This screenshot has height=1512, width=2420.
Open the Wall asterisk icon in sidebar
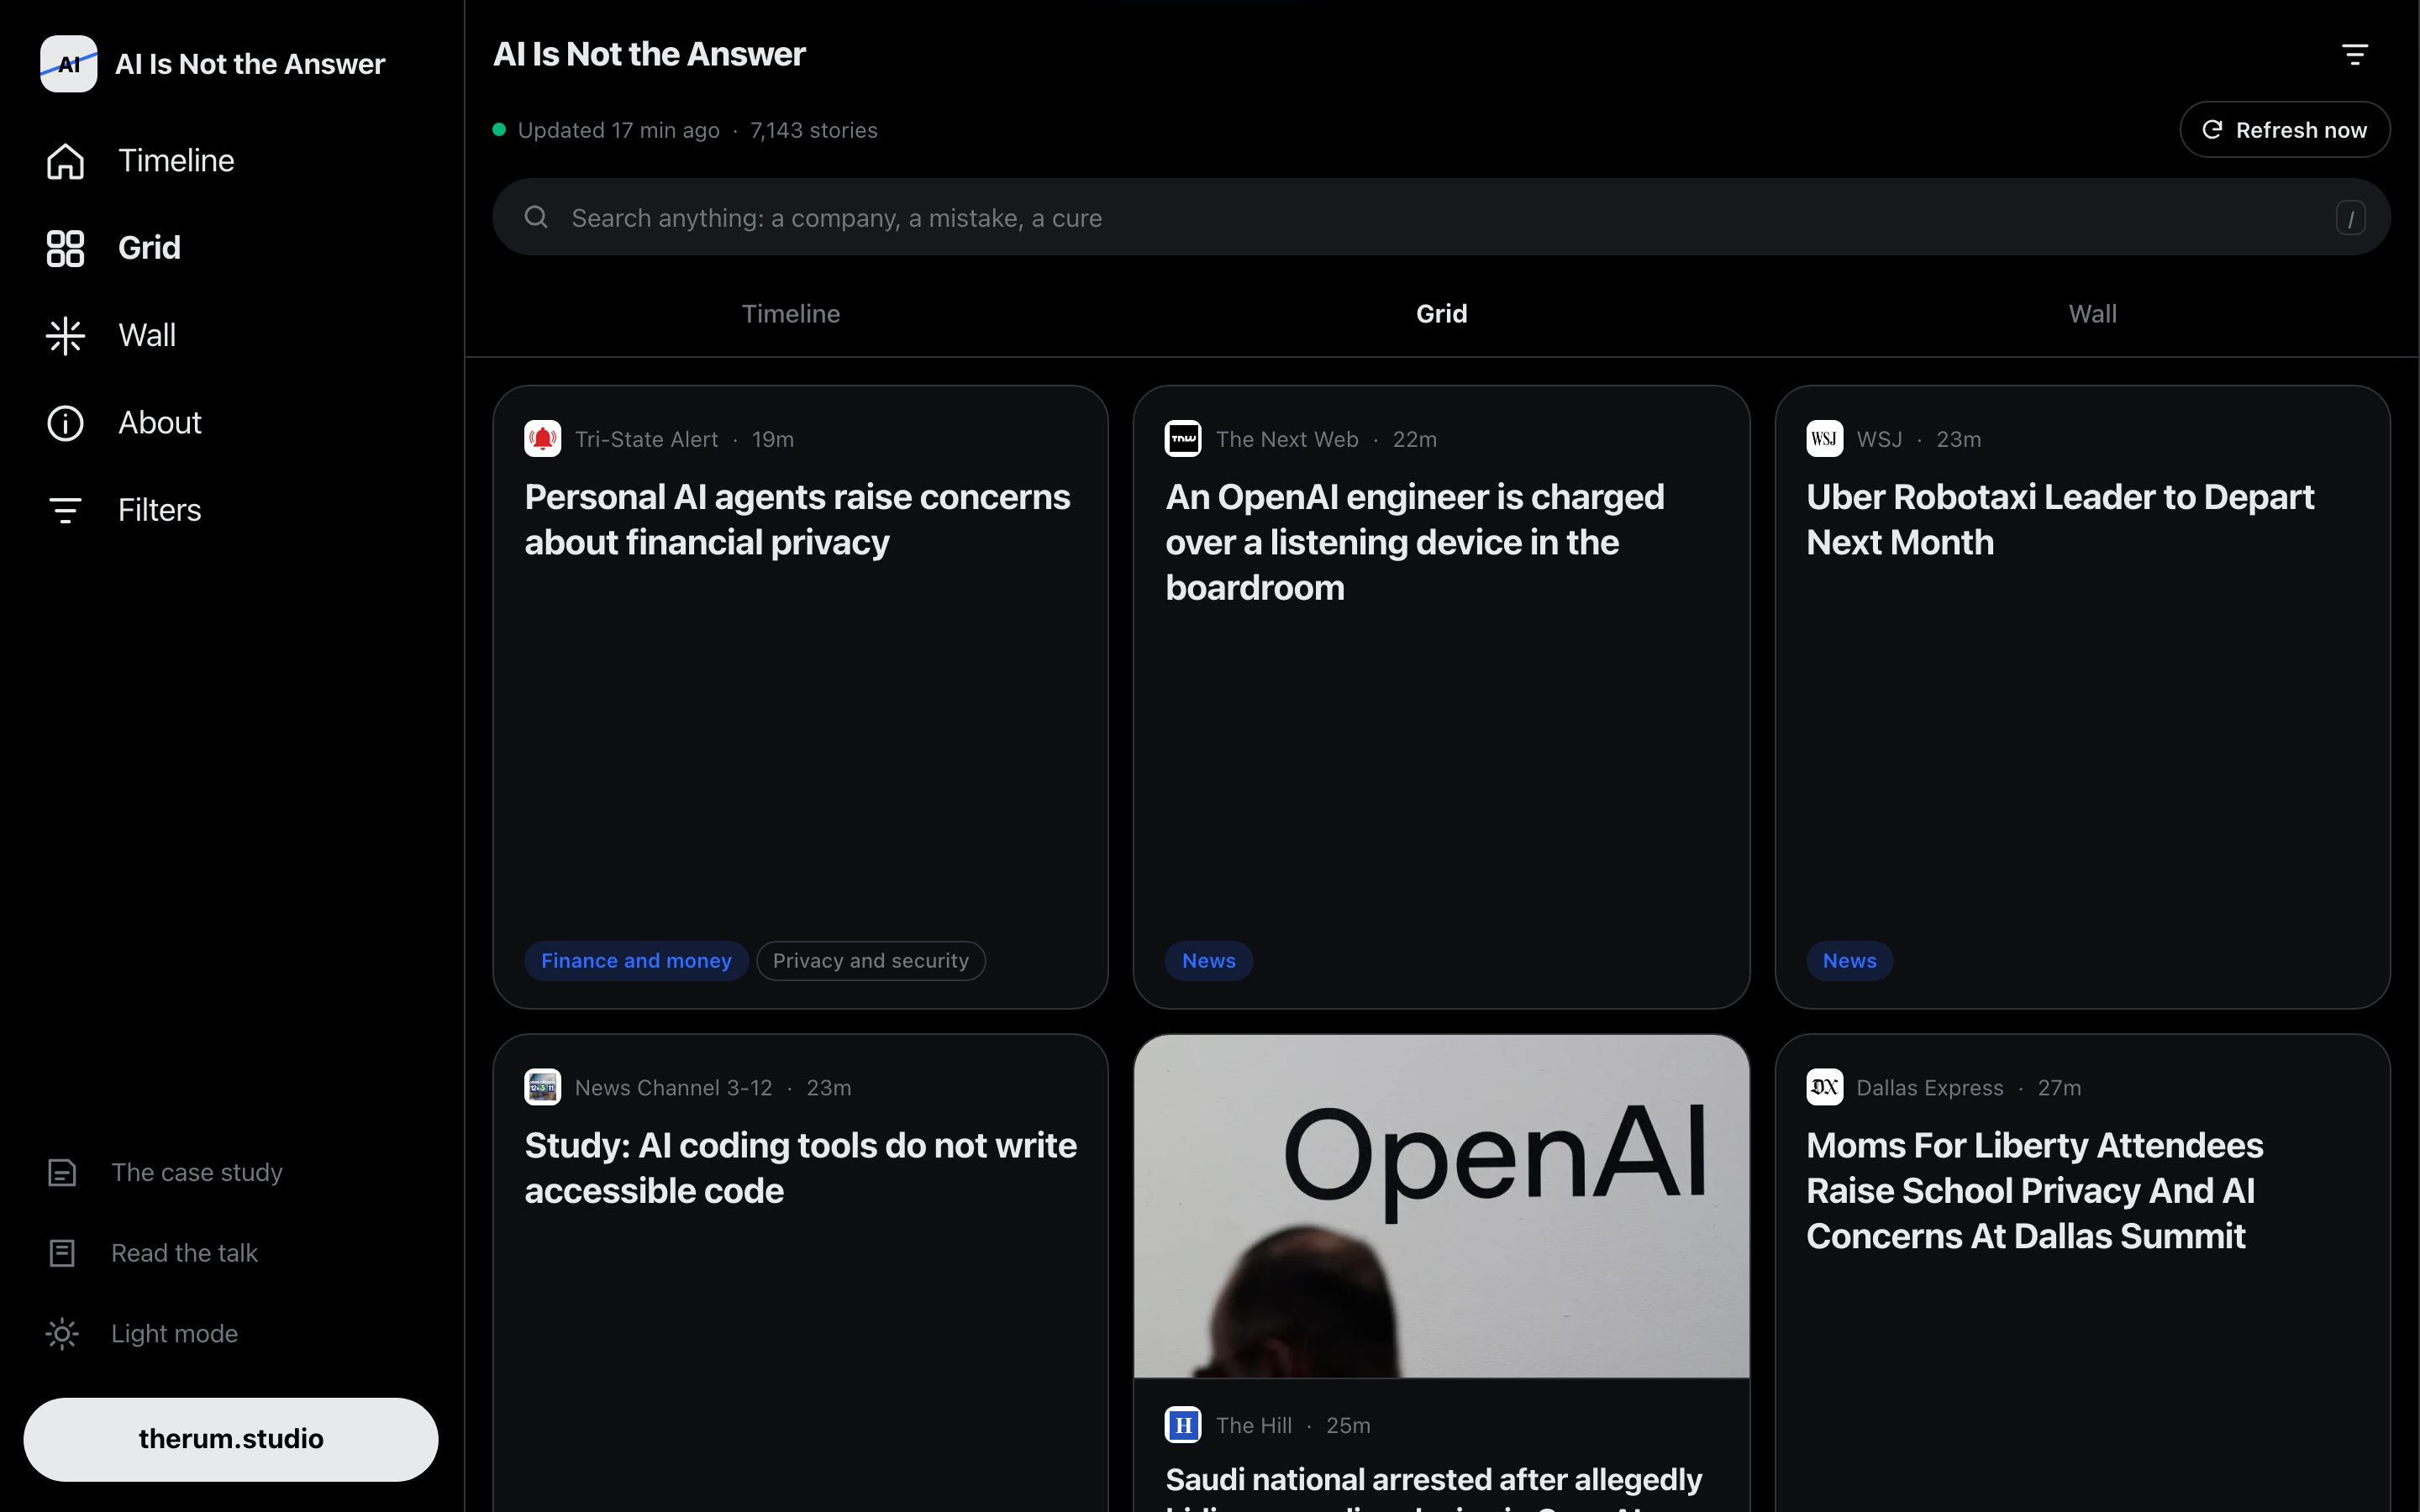(65, 336)
